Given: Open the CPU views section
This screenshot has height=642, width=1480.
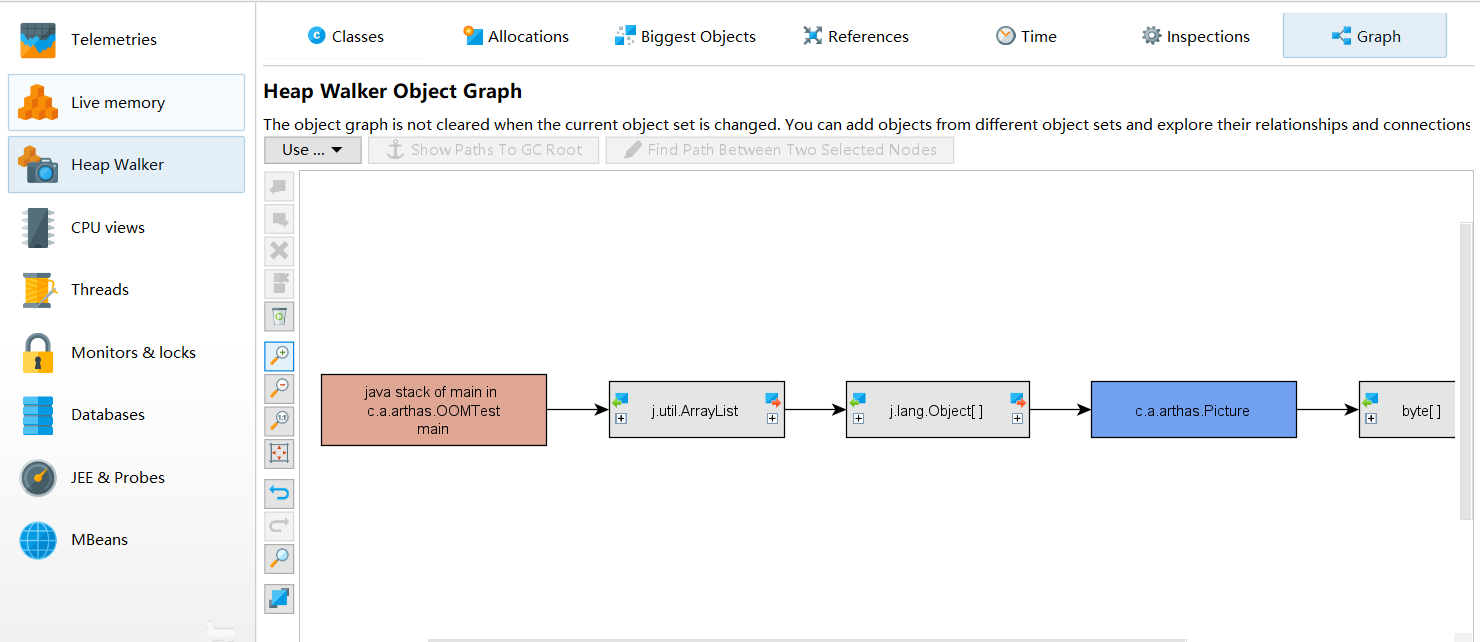Looking at the screenshot, I should coord(108,228).
